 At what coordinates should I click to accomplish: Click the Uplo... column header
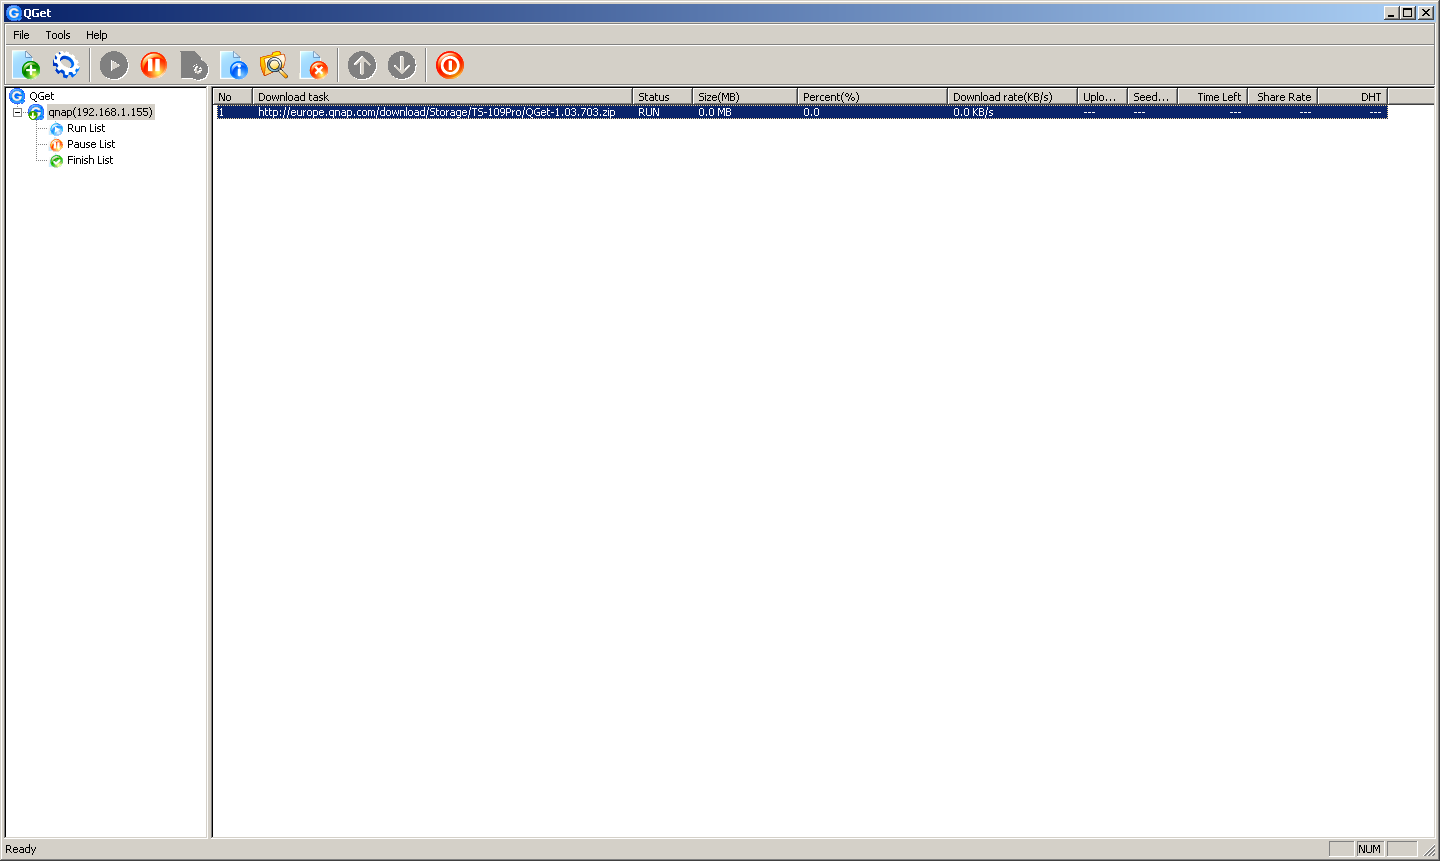point(1102,96)
